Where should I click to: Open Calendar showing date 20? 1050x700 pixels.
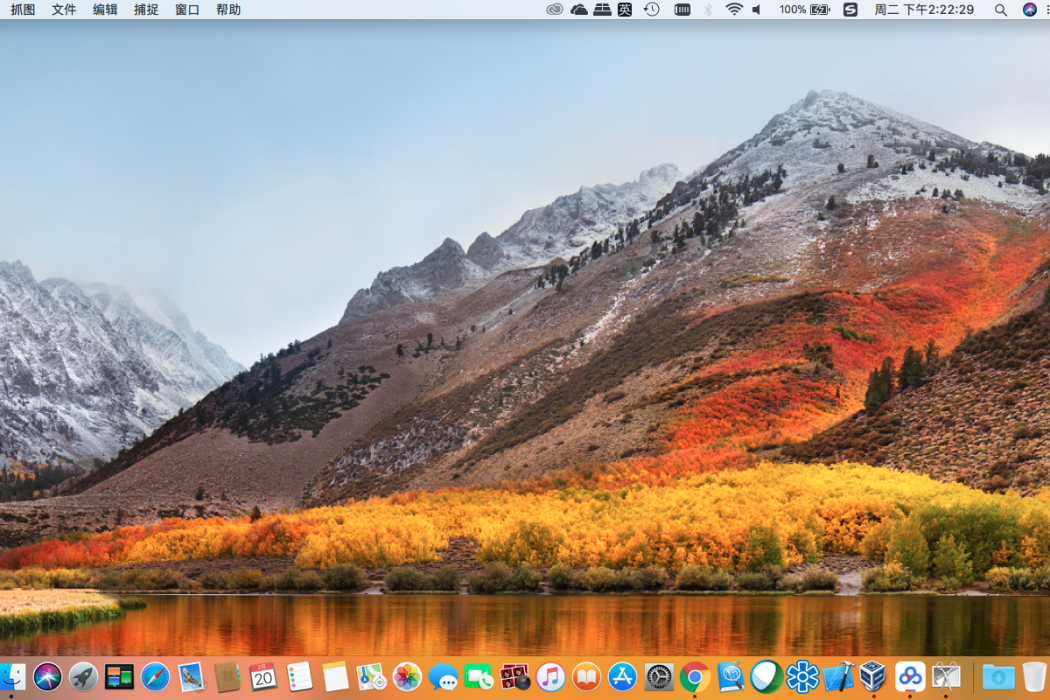point(263,677)
